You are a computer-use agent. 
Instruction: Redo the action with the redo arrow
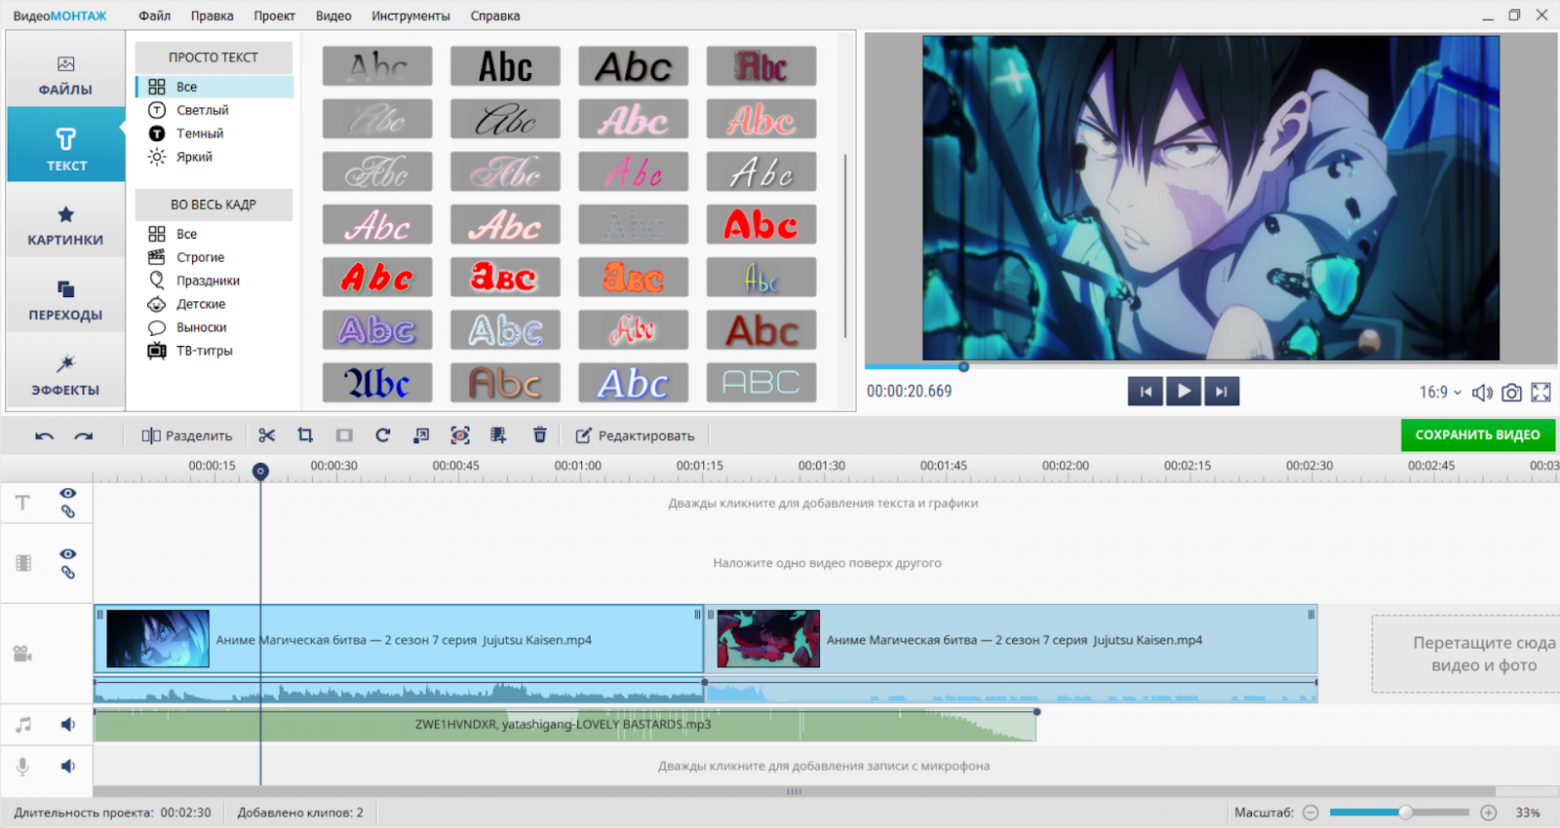(x=84, y=436)
